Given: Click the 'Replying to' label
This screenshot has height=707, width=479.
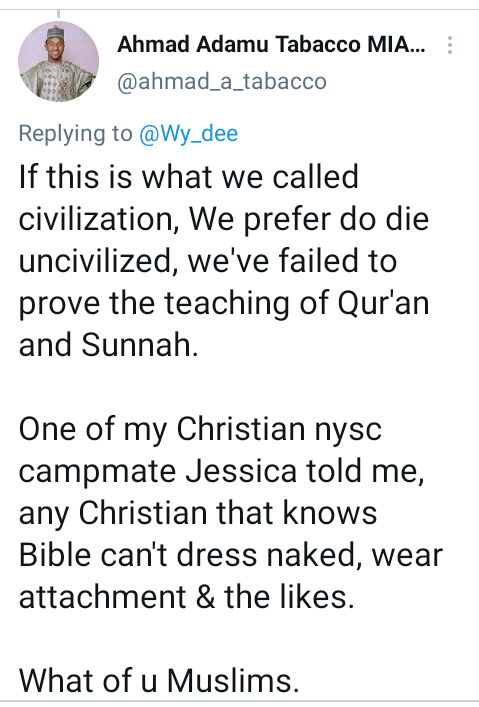Looking at the screenshot, I should [75, 134].
